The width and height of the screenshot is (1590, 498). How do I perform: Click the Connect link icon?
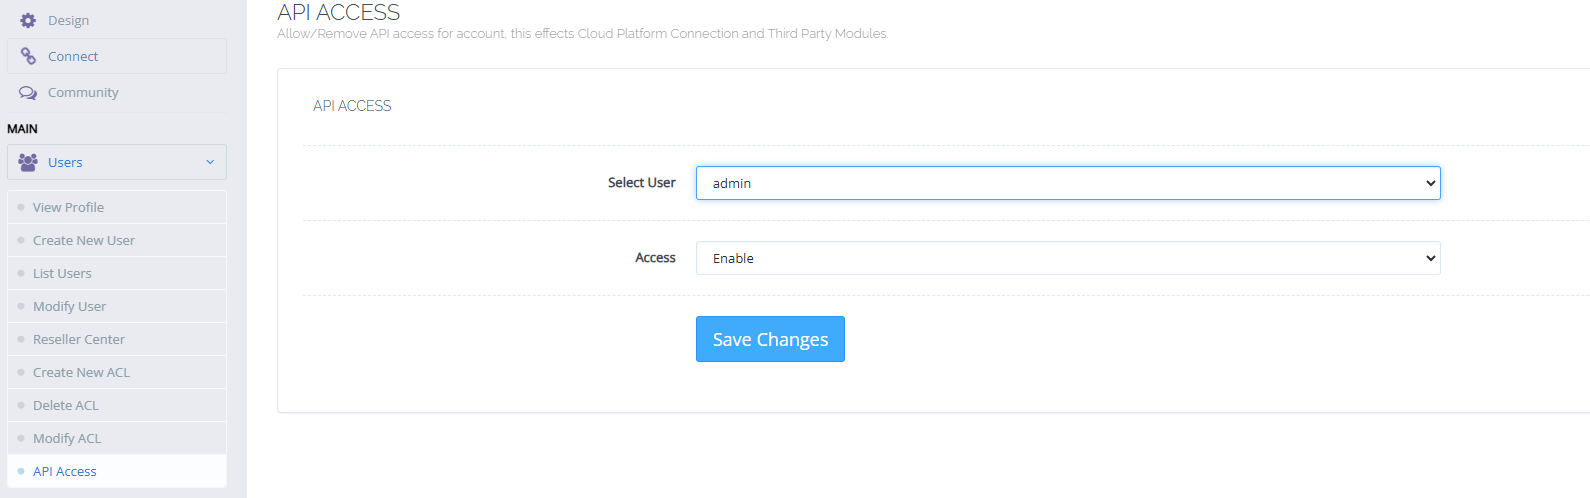coord(28,56)
